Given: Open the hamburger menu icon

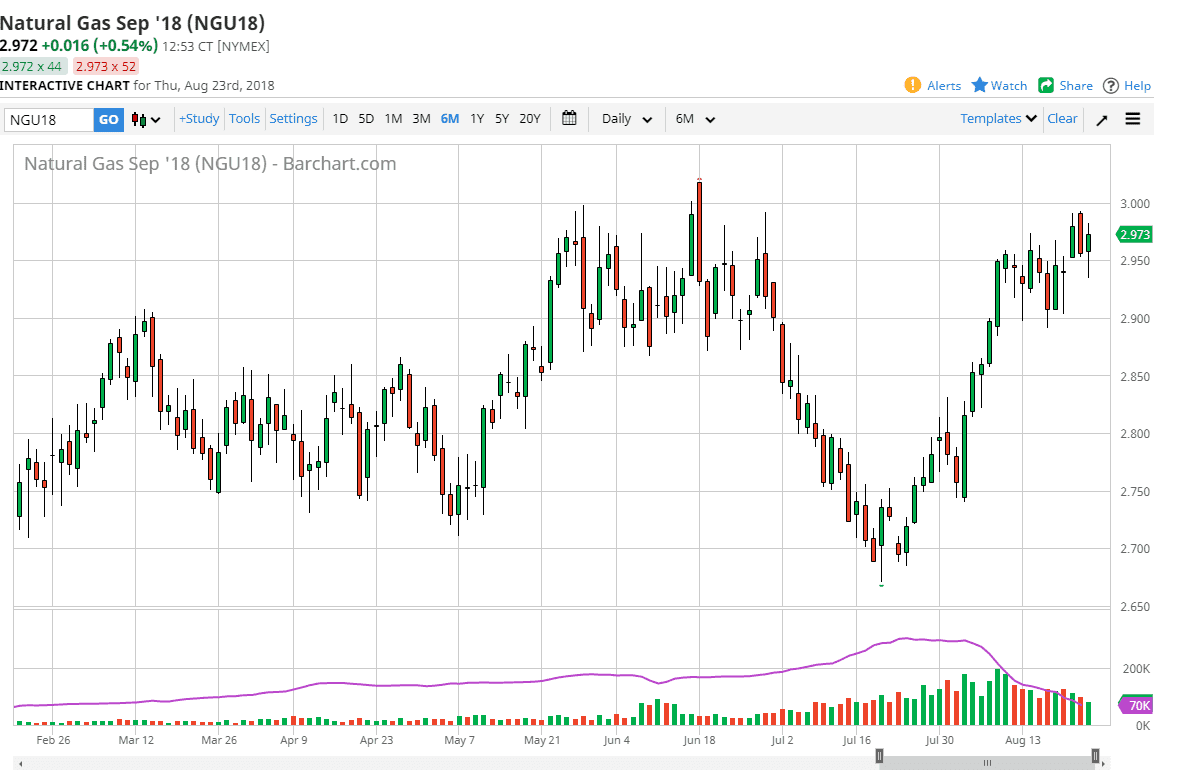Looking at the screenshot, I should point(1133,119).
